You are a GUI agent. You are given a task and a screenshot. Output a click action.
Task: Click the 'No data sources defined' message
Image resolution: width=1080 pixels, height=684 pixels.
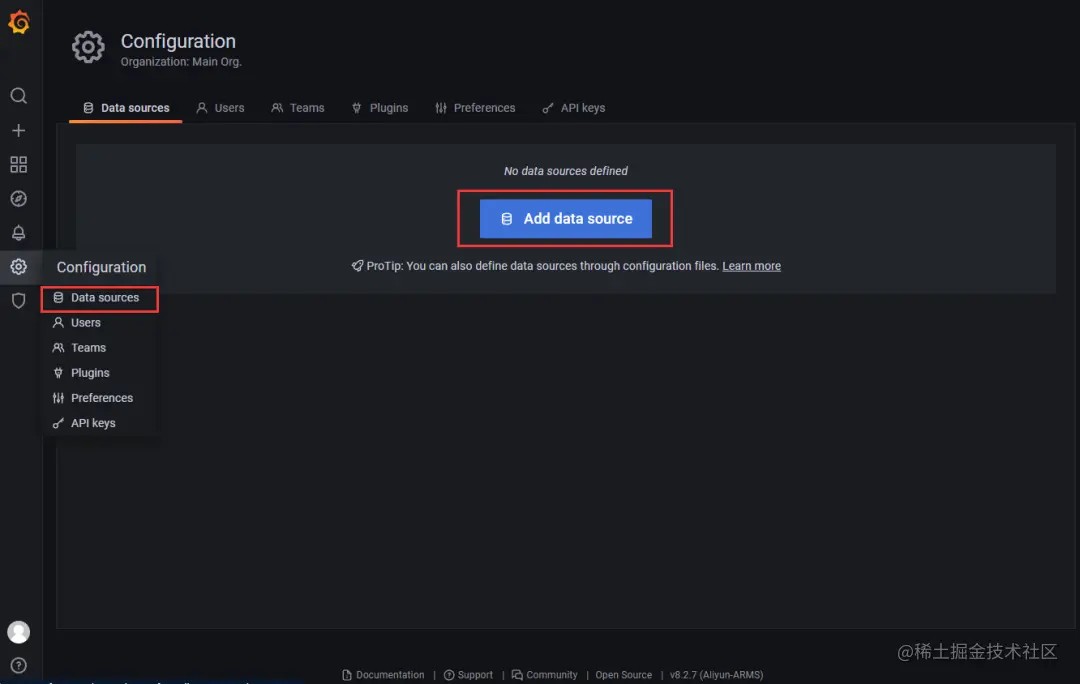(x=565, y=171)
